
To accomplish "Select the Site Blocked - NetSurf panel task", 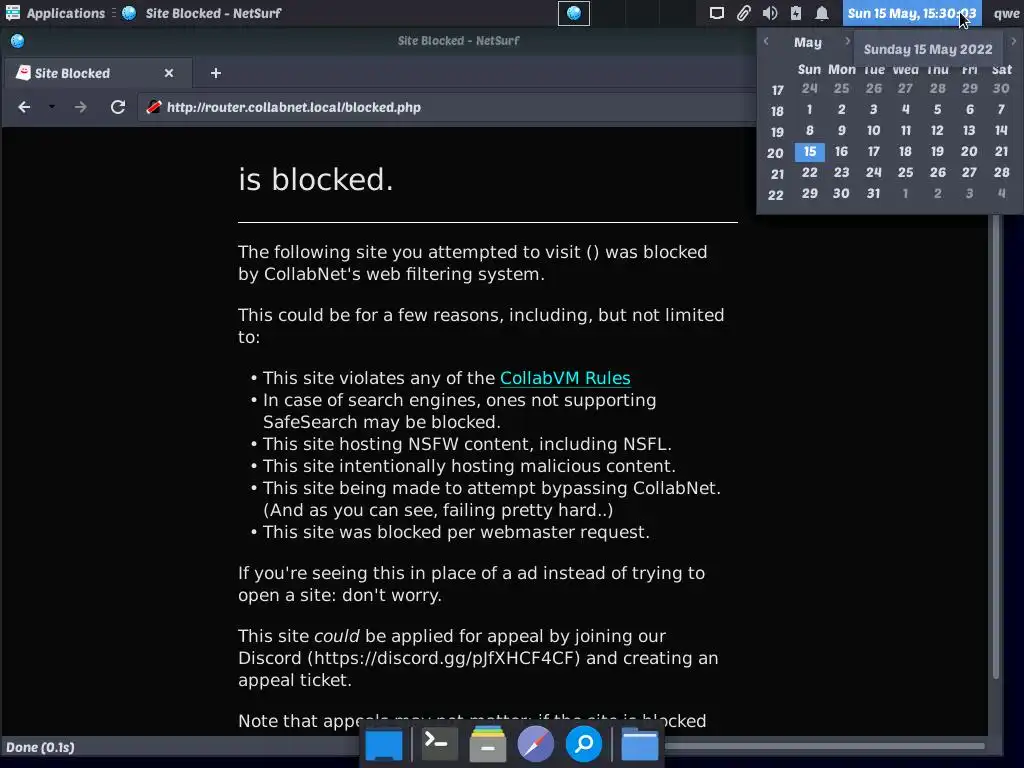I will (213, 13).
